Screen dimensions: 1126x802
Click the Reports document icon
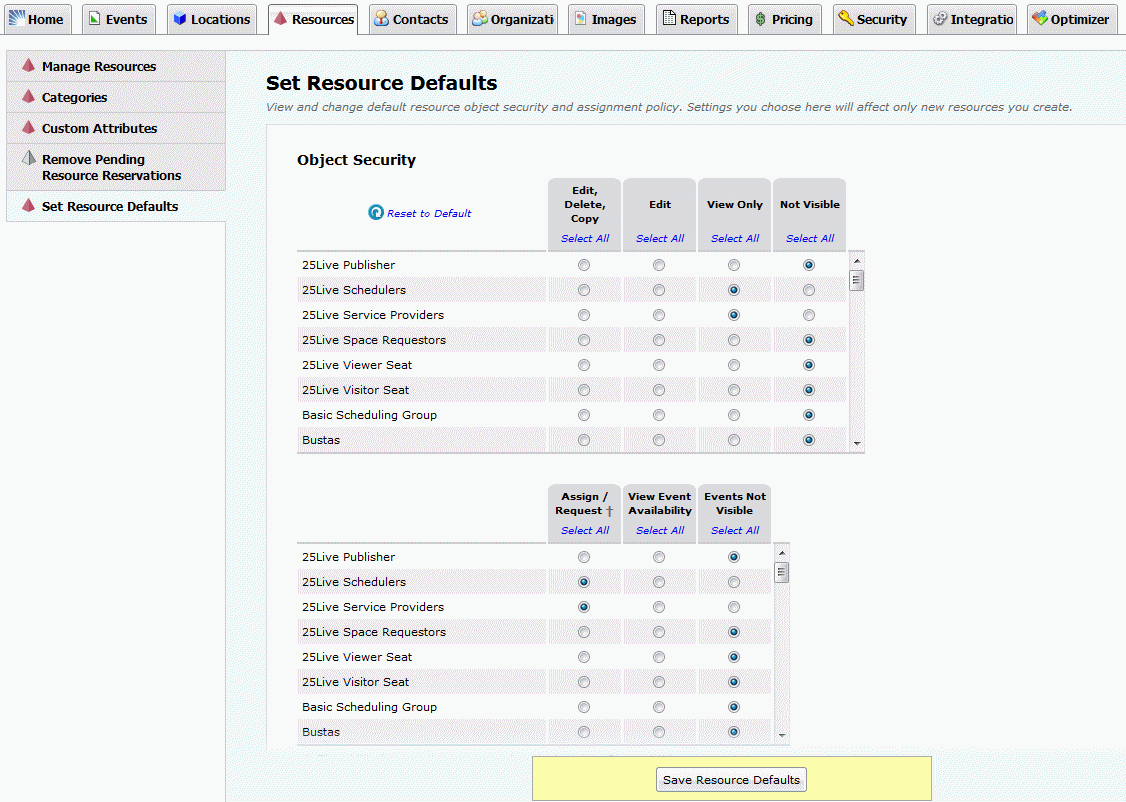tap(669, 19)
